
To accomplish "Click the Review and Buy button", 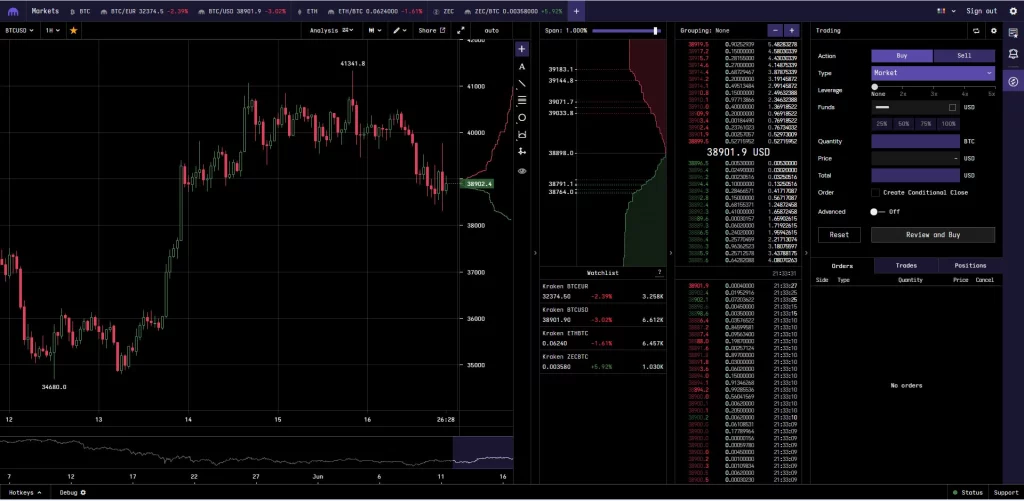I will tap(932, 235).
